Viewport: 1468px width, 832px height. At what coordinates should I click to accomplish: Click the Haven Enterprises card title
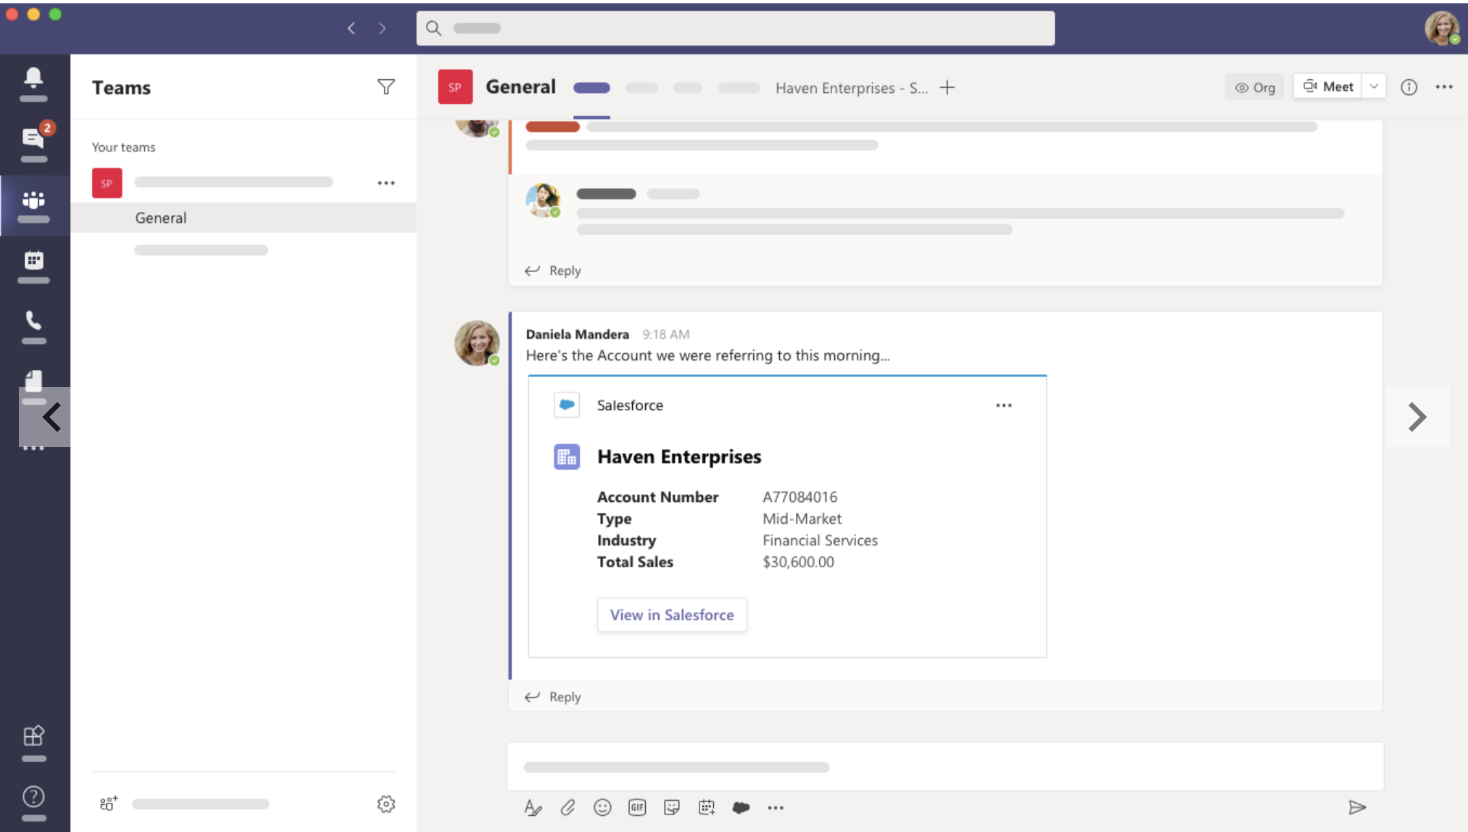tap(679, 457)
